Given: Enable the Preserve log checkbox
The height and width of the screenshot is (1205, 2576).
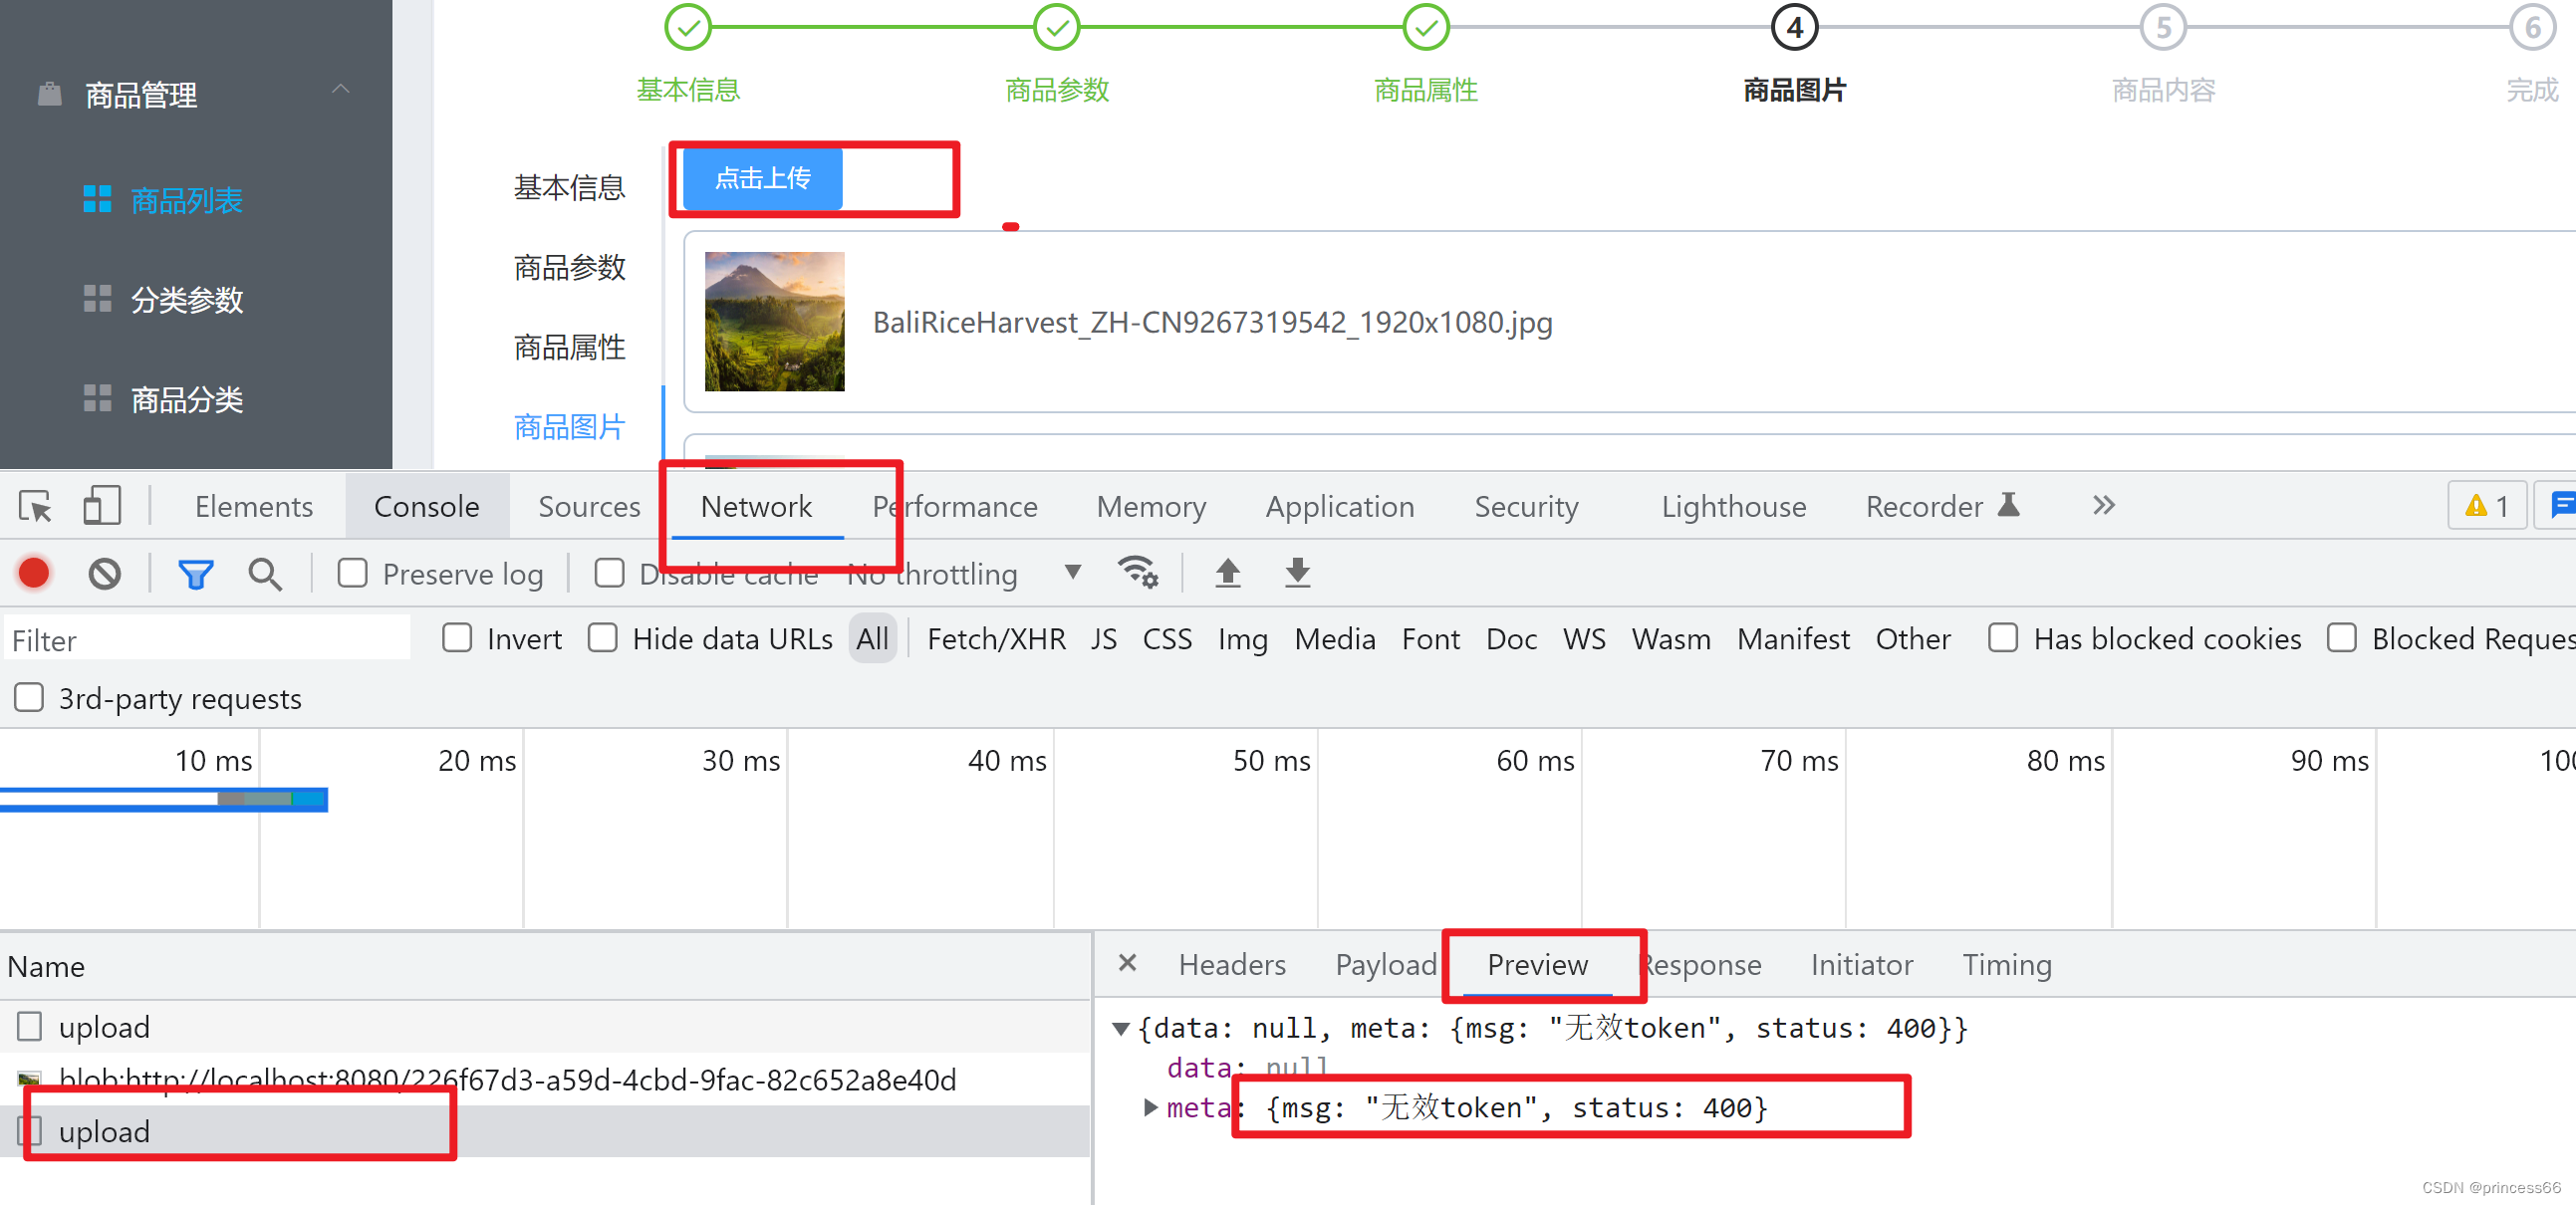Looking at the screenshot, I should [x=352, y=573].
